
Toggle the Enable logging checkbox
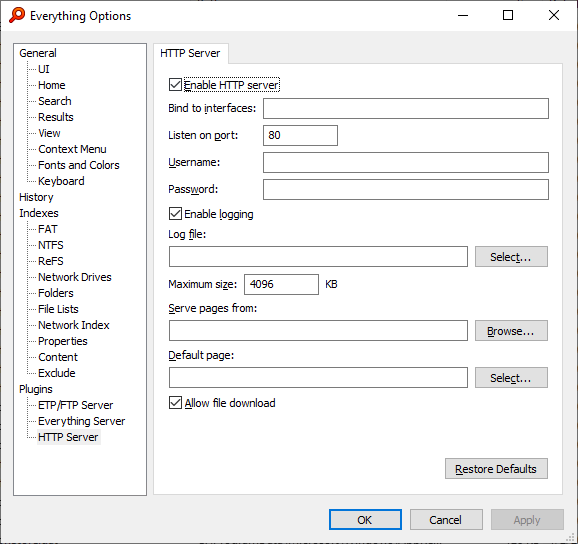(x=175, y=214)
